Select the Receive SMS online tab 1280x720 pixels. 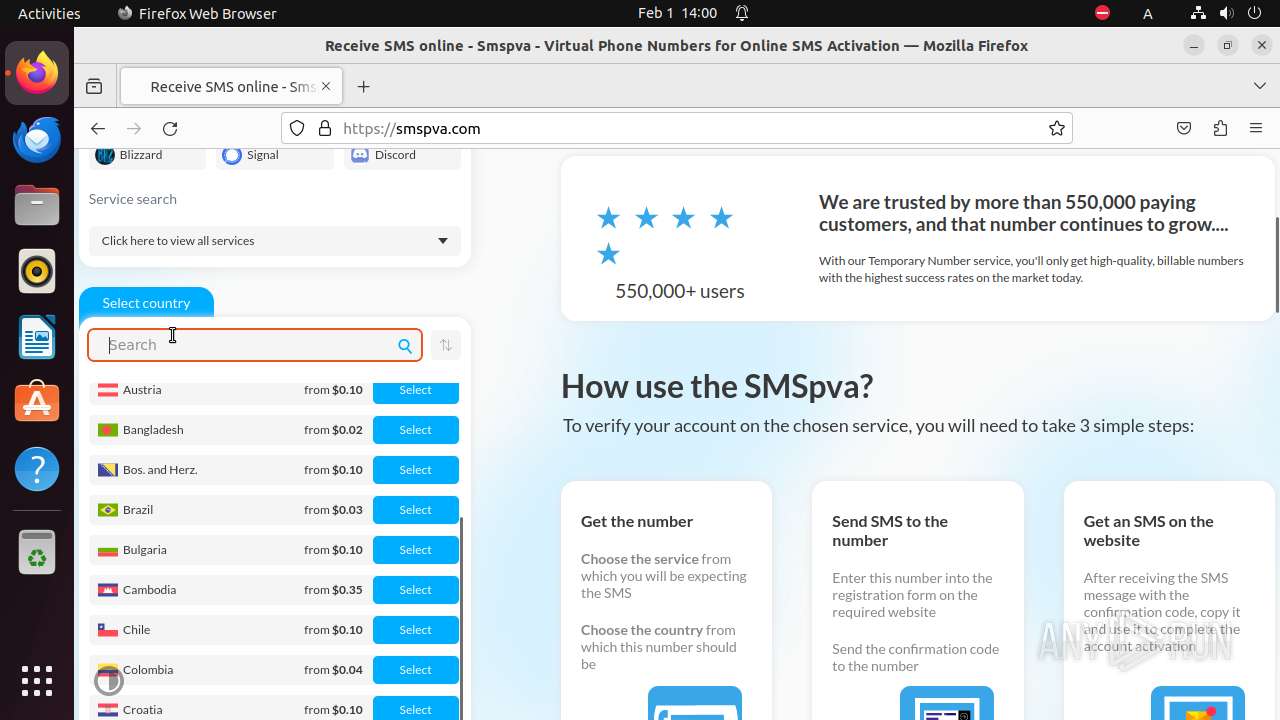point(231,87)
